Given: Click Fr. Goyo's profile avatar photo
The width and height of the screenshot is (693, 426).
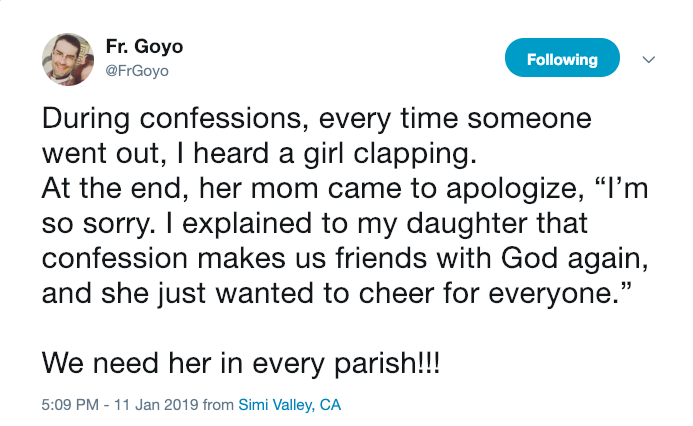Looking at the screenshot, I should 68,59.
